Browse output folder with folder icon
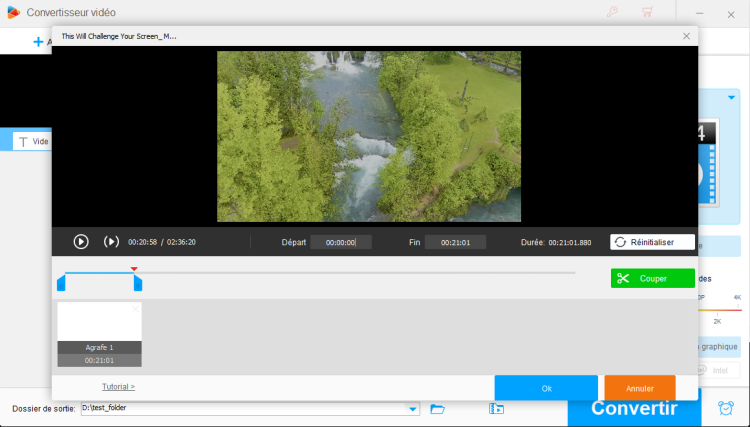The image size is (750, 427). pos(437,408)
